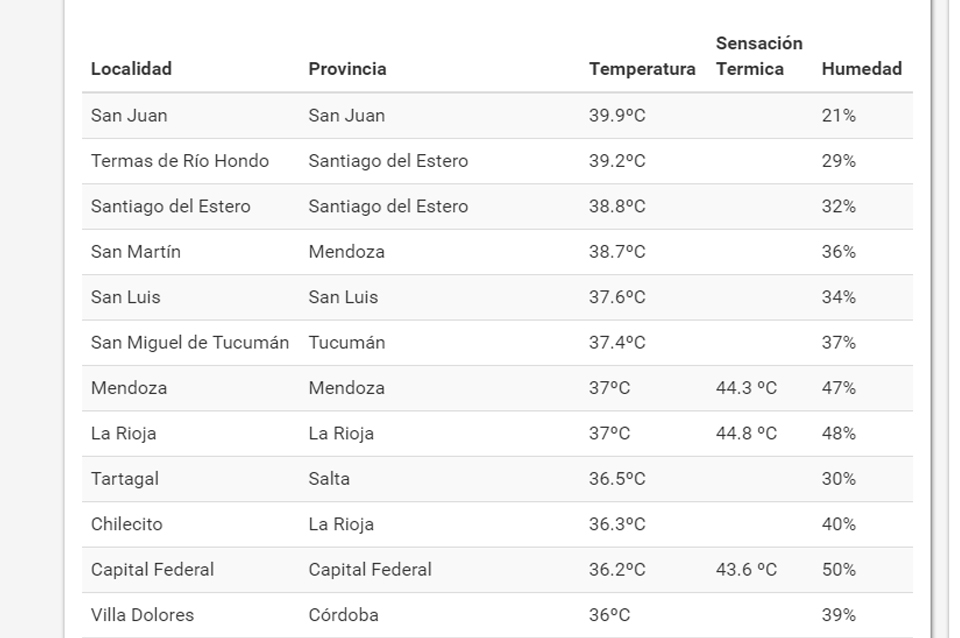960x638 pixels.
Task: Sort by the Temperatura column header
Action: click(x=642, y=69)
